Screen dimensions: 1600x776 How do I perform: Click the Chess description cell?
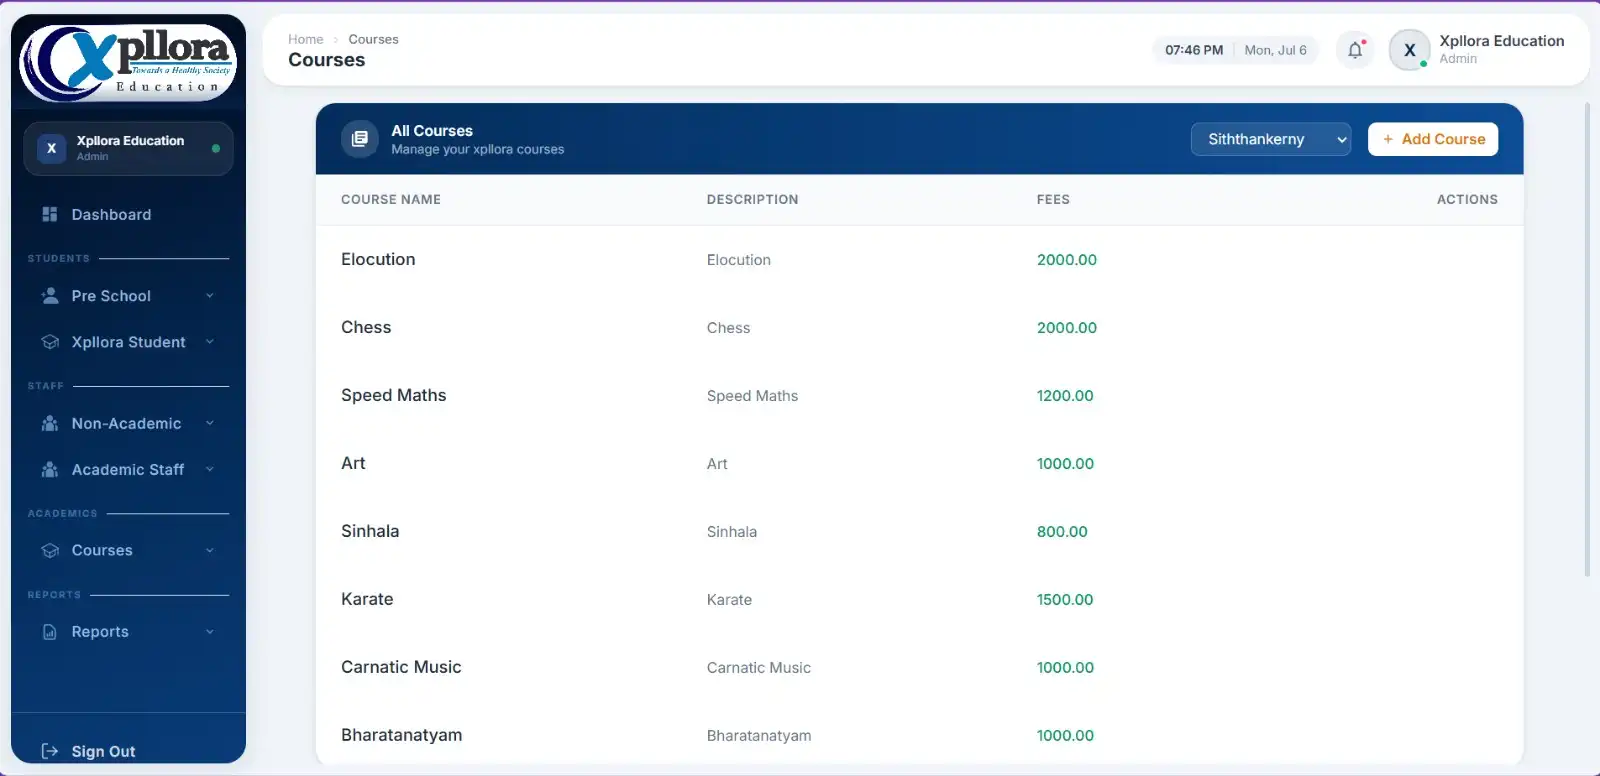728,328
